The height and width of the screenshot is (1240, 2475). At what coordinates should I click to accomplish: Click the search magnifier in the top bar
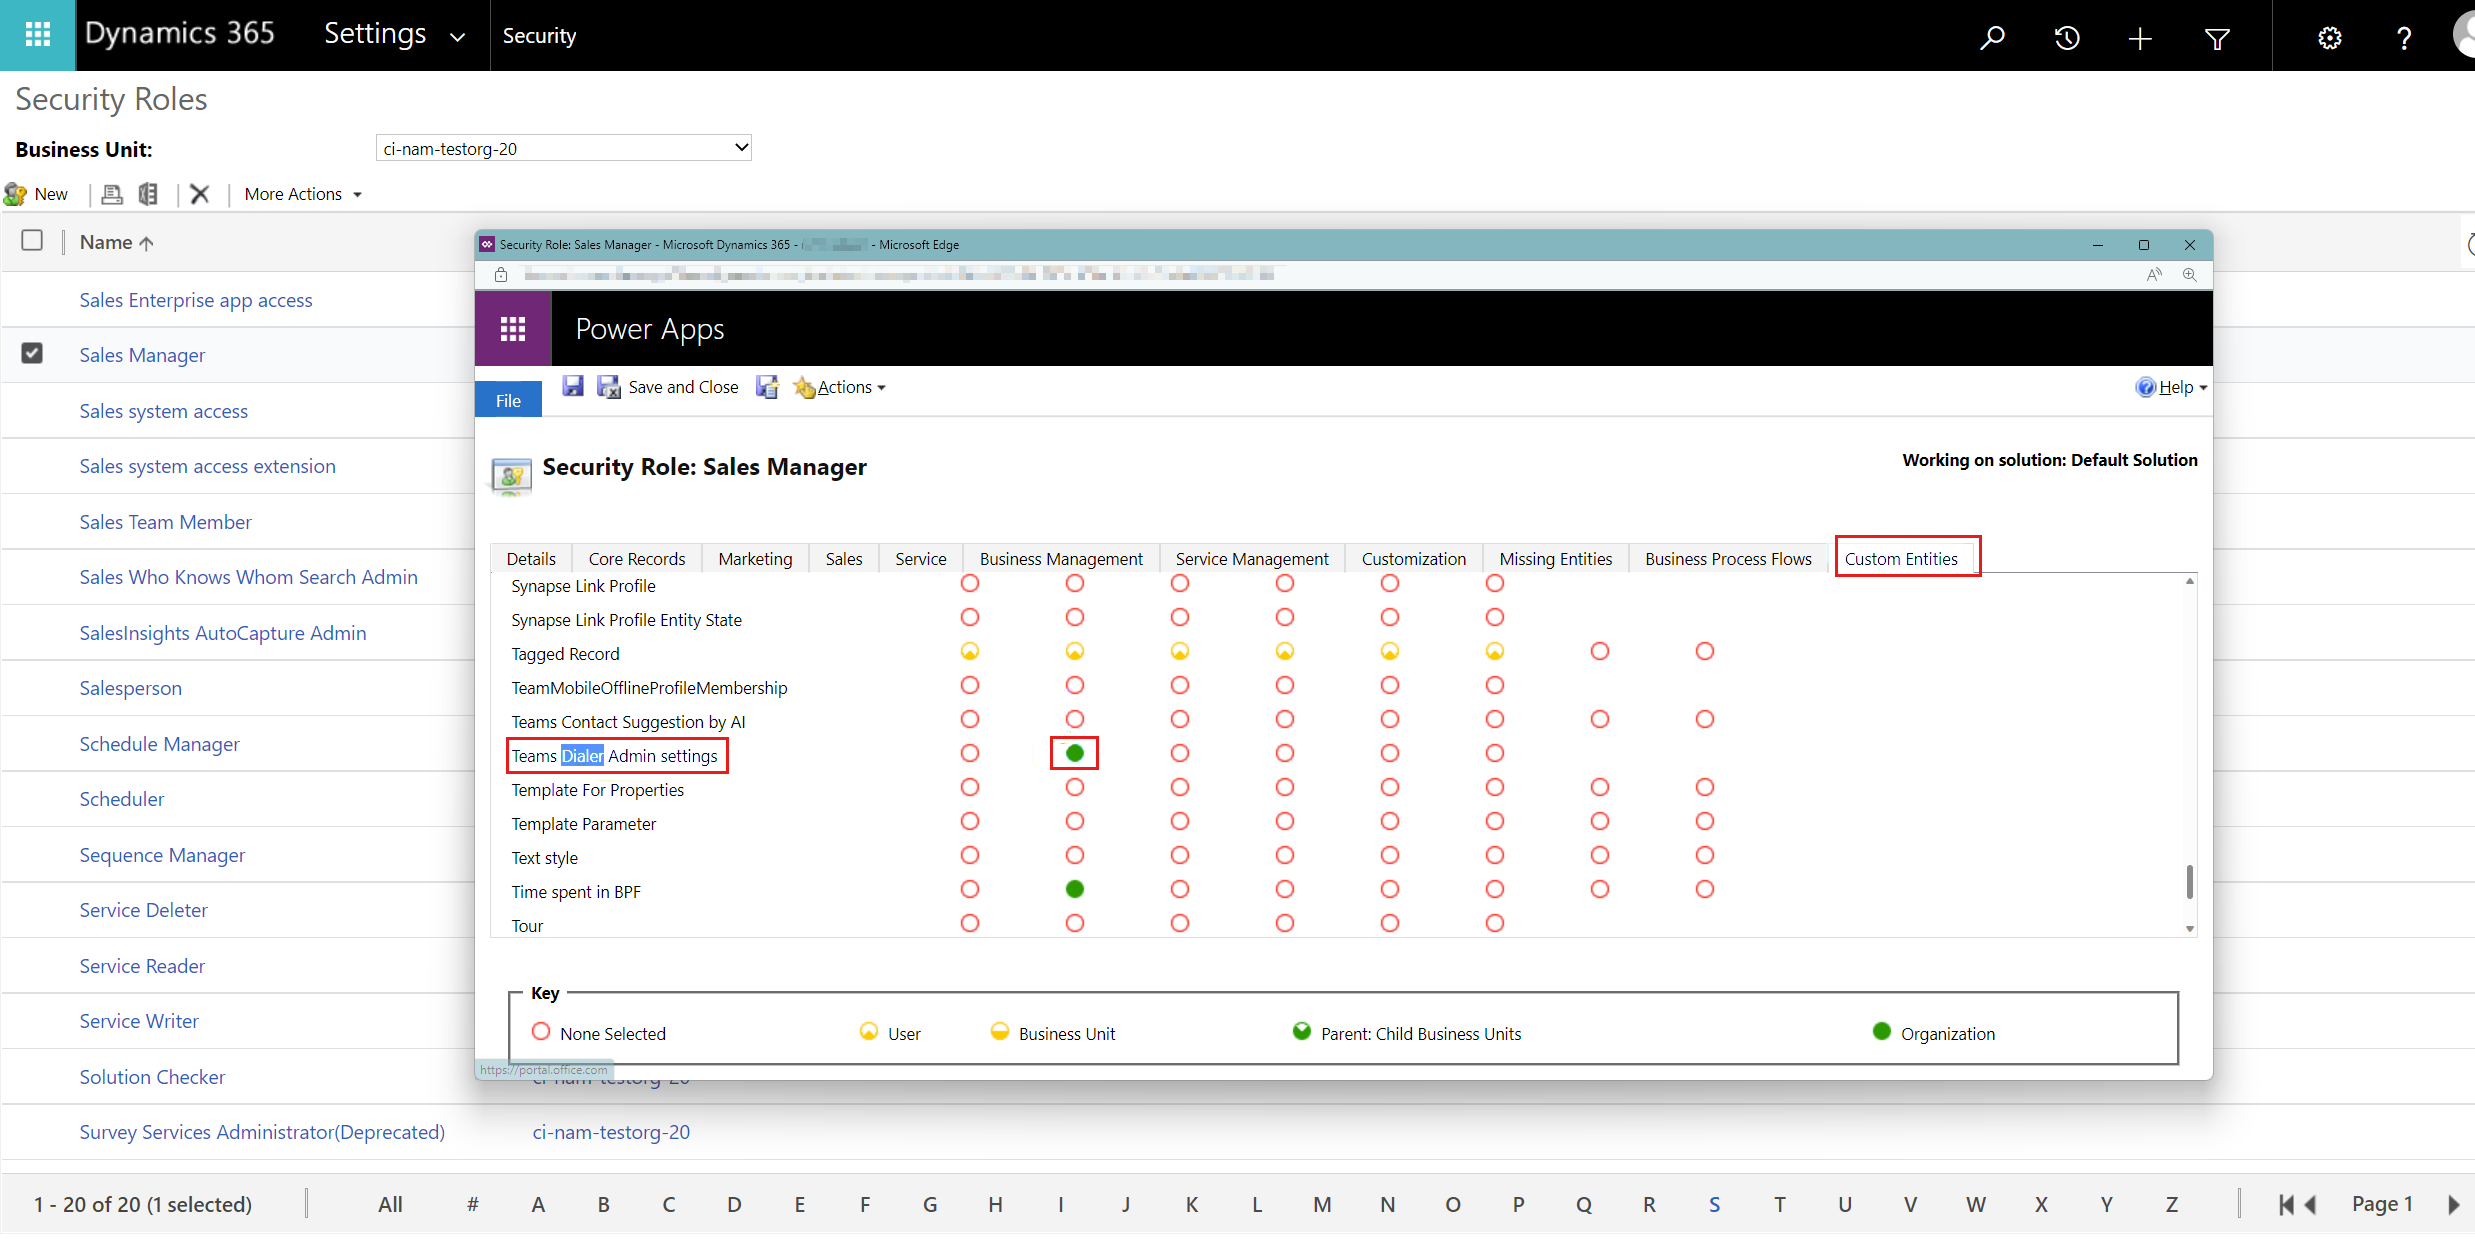[1992, 38]
